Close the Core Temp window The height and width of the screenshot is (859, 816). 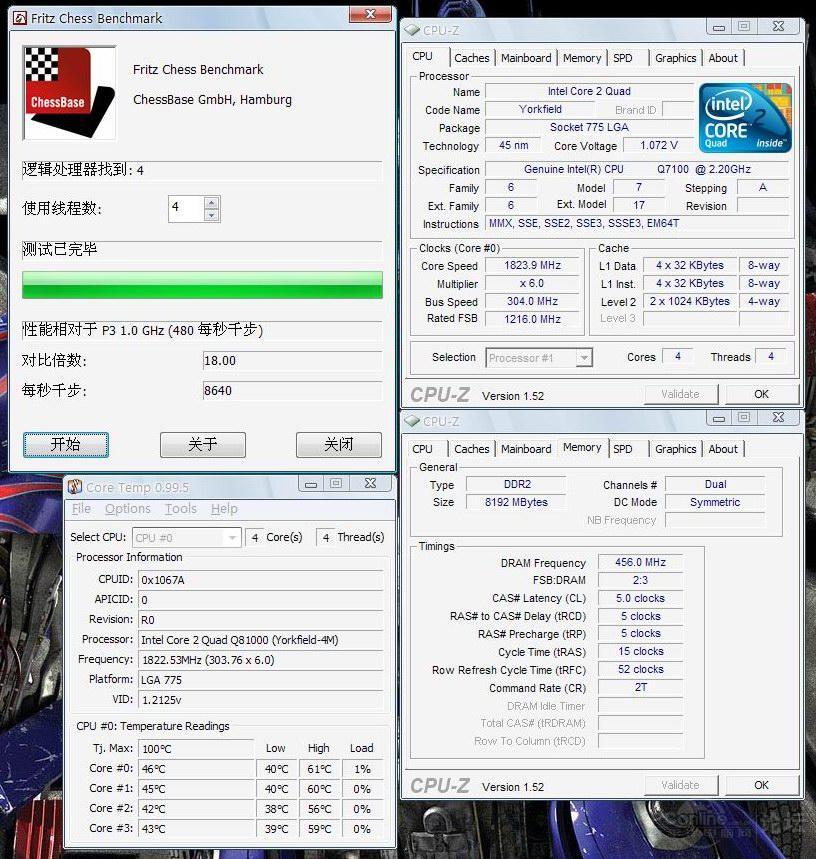click(x=370, y=483)
